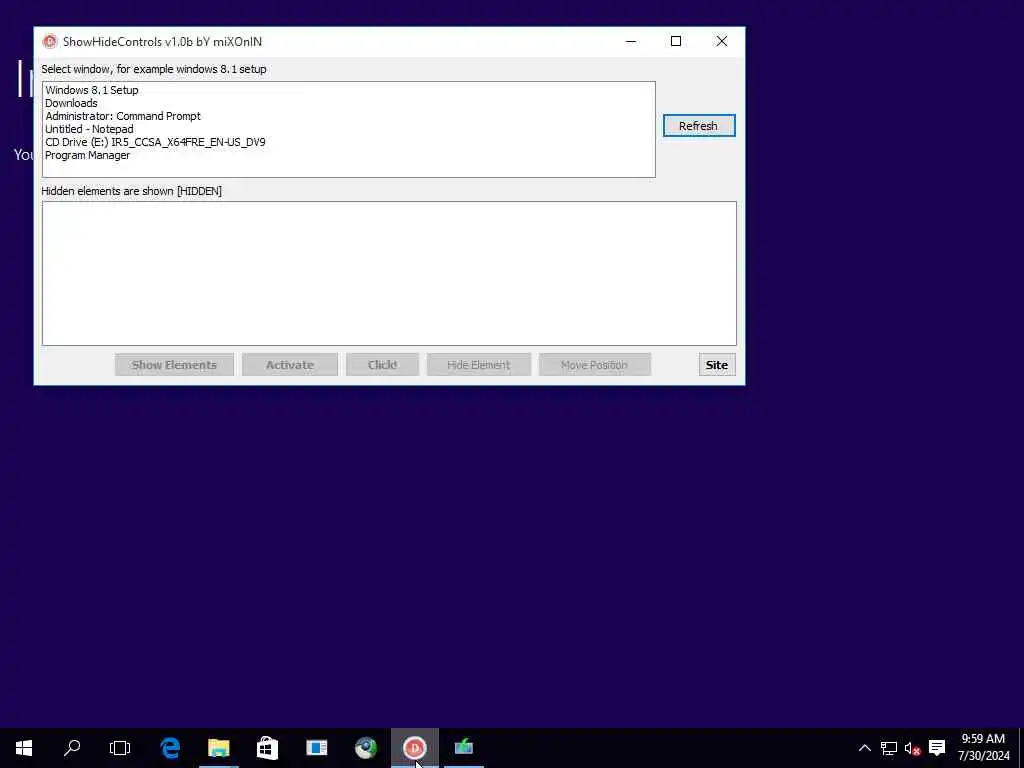The image size is (1024, 768).
Task: Open Task View on the taskbar
Action: pyautogui.click(x=120, y=748)
